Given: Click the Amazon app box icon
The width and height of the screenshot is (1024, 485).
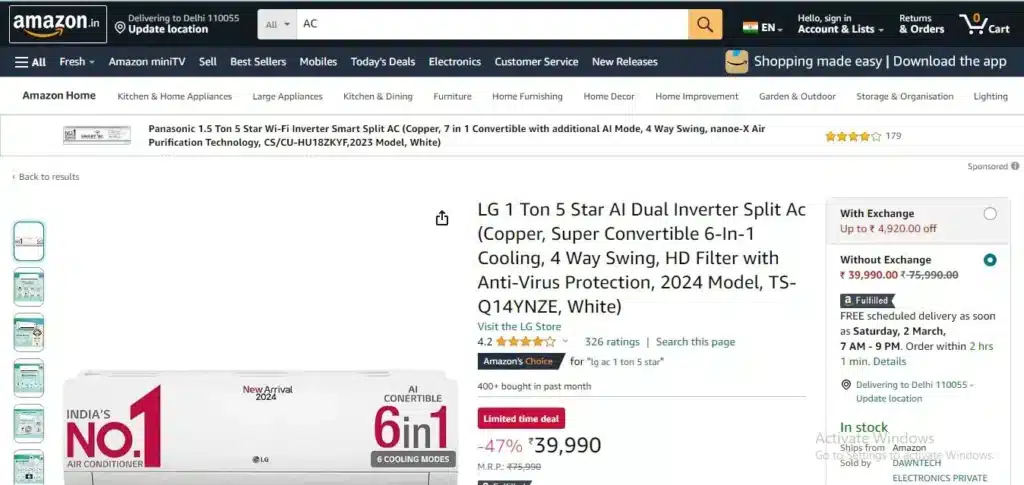Looking at the screenshot, I should [737, 61].
